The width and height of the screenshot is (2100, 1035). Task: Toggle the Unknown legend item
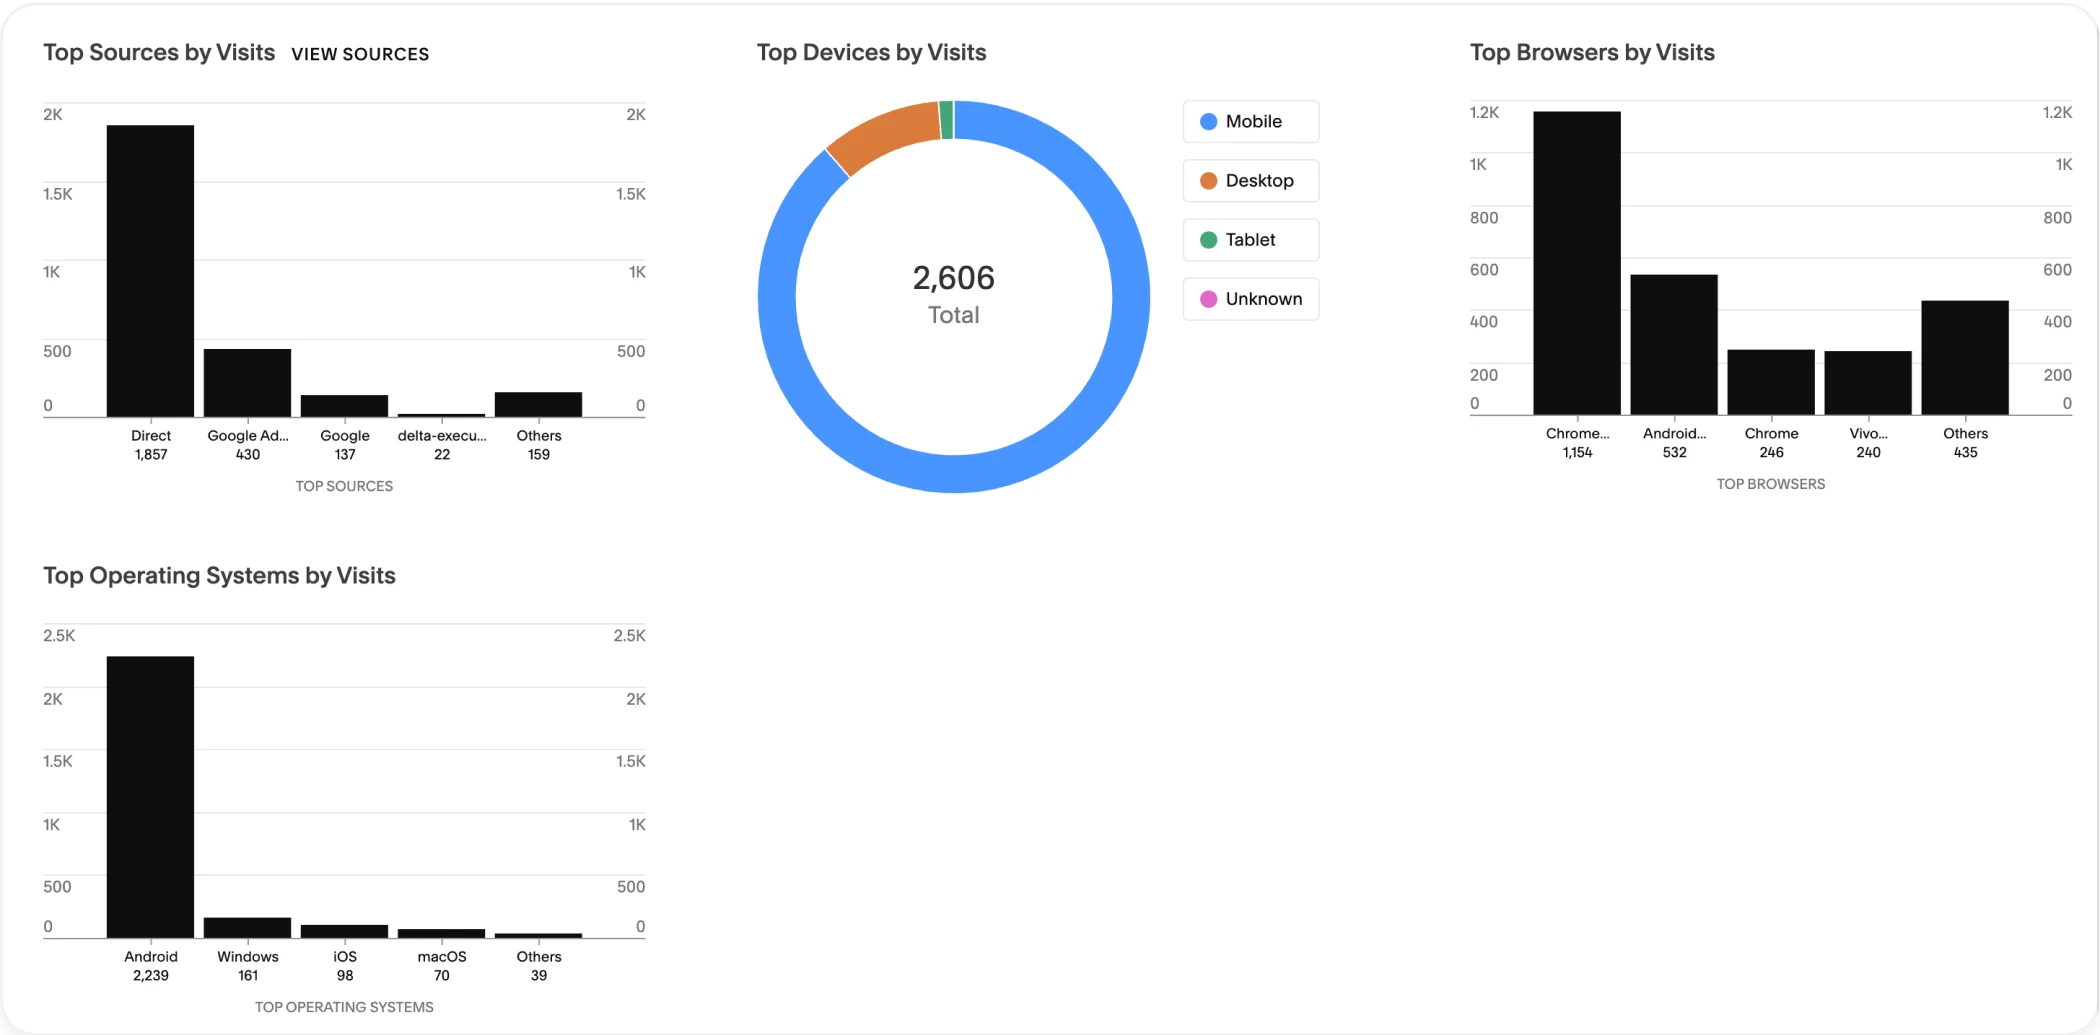(x=1250, y=298)
